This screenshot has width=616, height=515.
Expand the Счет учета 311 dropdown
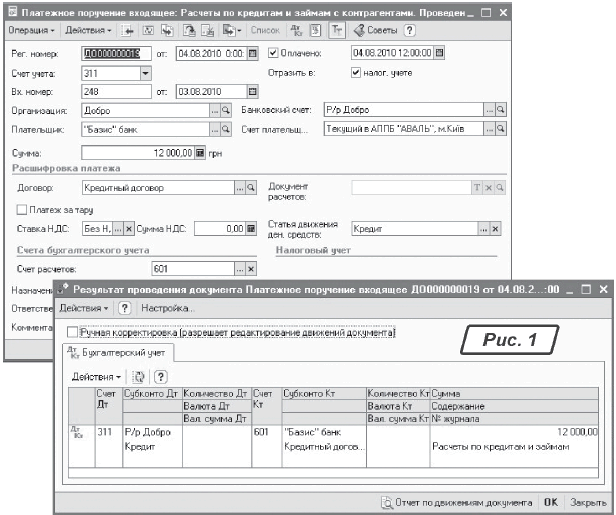point(145,72)
